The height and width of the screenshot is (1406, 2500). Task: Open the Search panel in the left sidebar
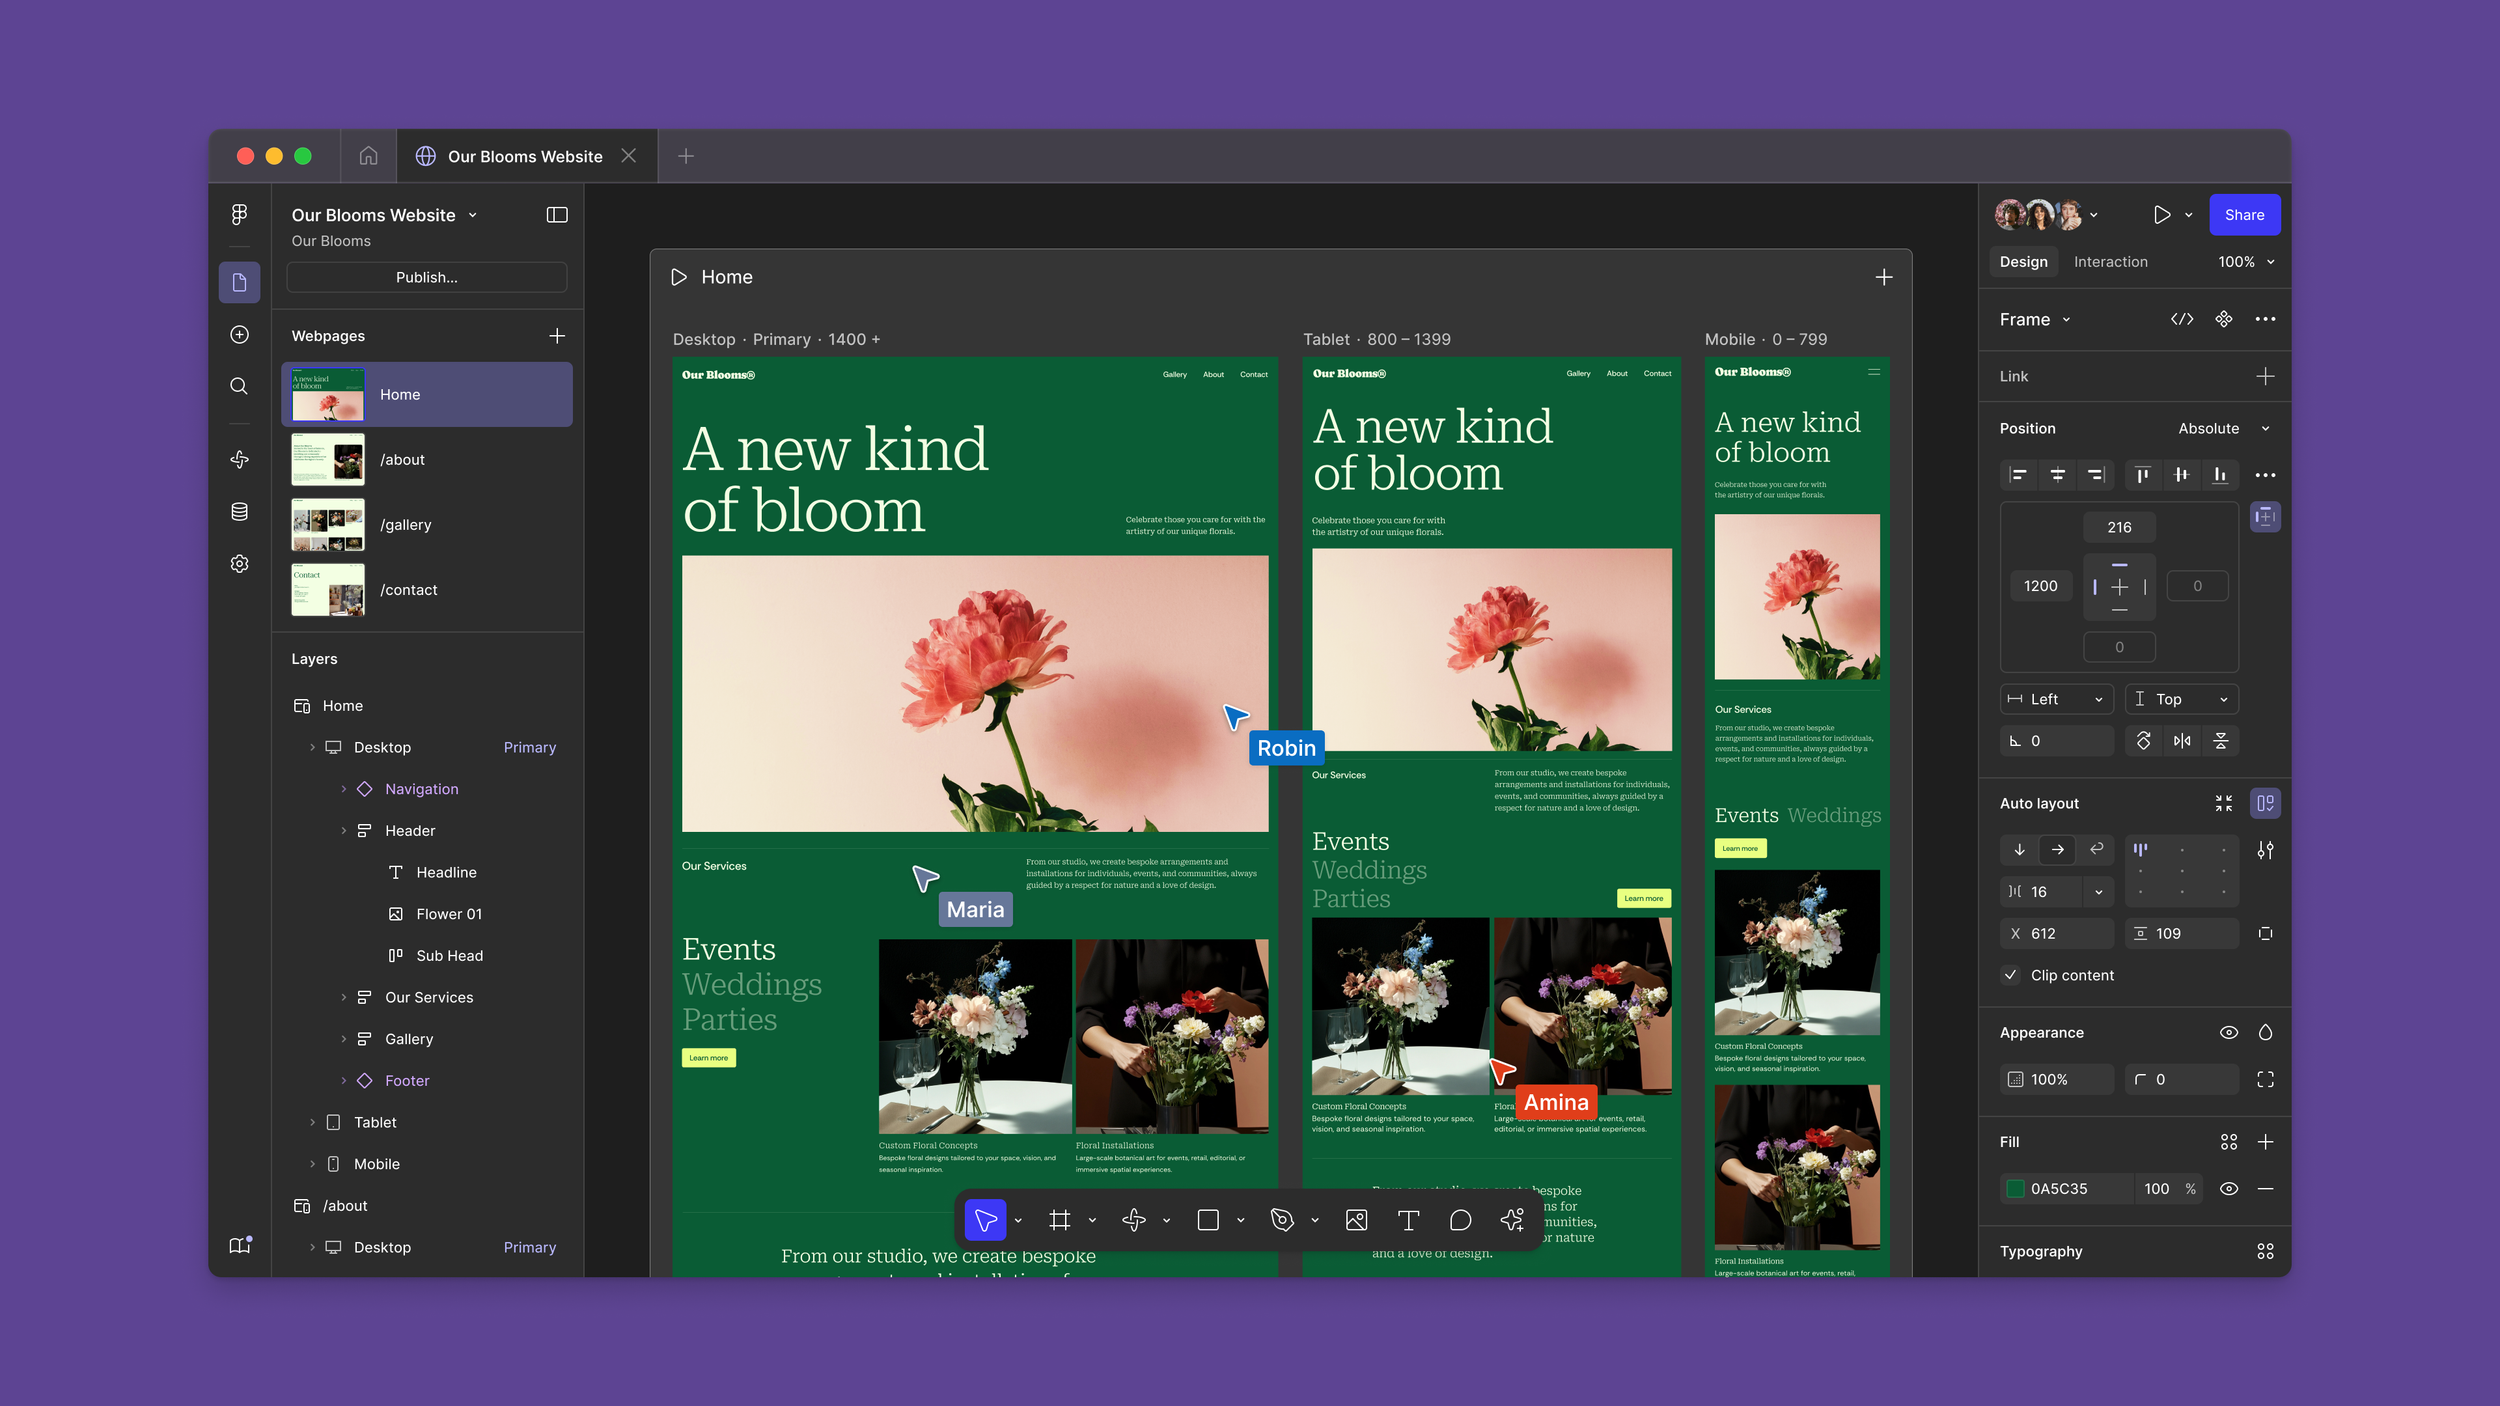tap(239, 386)
